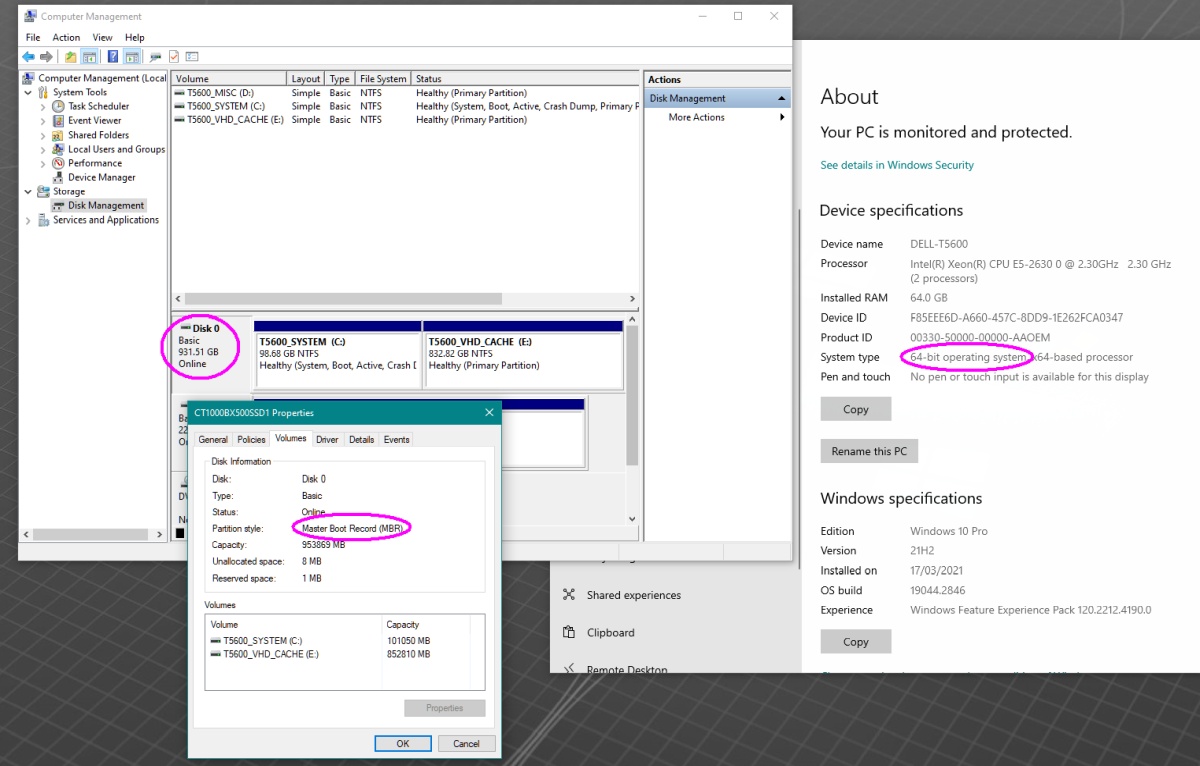Collapse the System Tools tree node
This screenshot has height=766, width=1200.
pyautogui.click(x=28, y=92)
